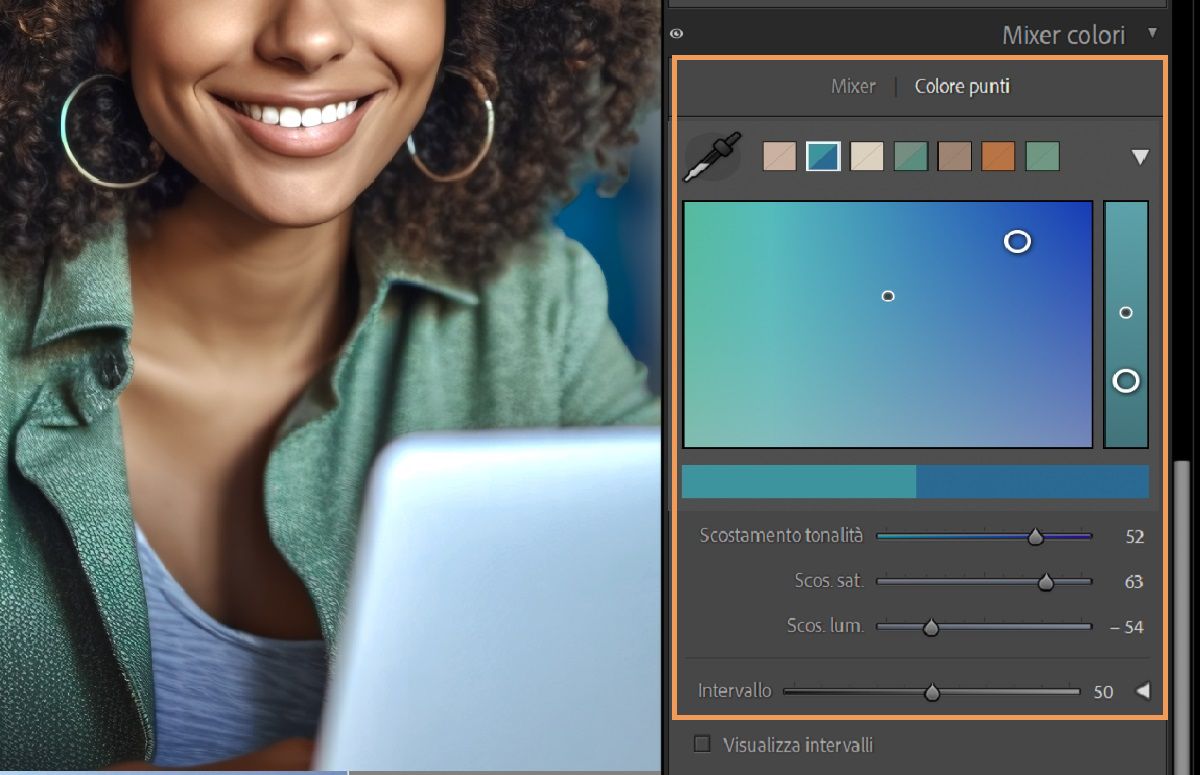Open the swatches dropdown triangle
This screenshot has width=1200, height=775.
tap(1140, 157)
